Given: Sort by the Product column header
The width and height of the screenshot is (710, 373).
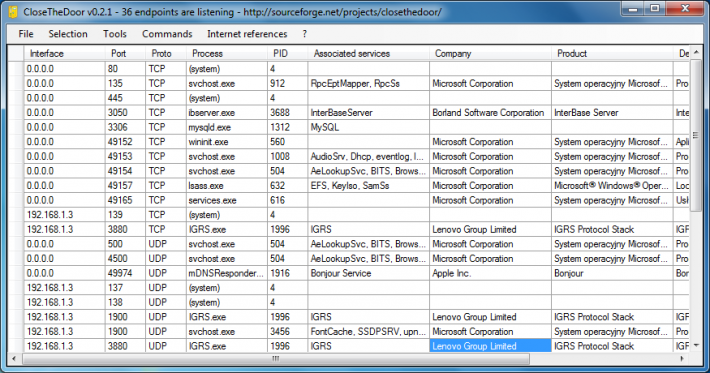Looking at the screenshot, I should [x=612, y=53].
